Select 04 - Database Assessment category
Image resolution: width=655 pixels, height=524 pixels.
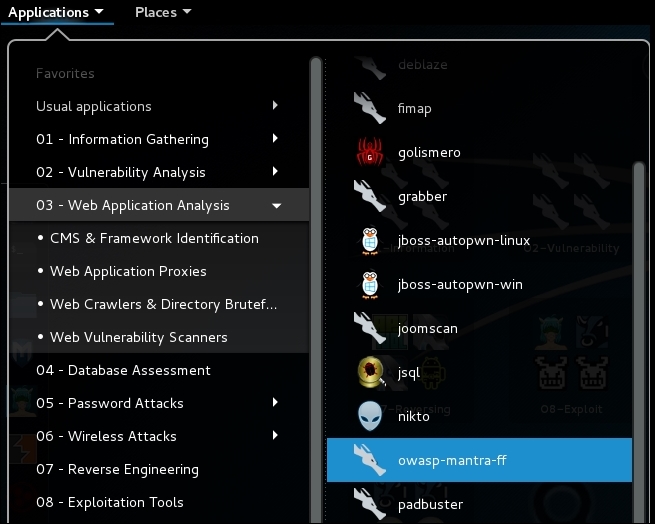(x=159, y=370)
